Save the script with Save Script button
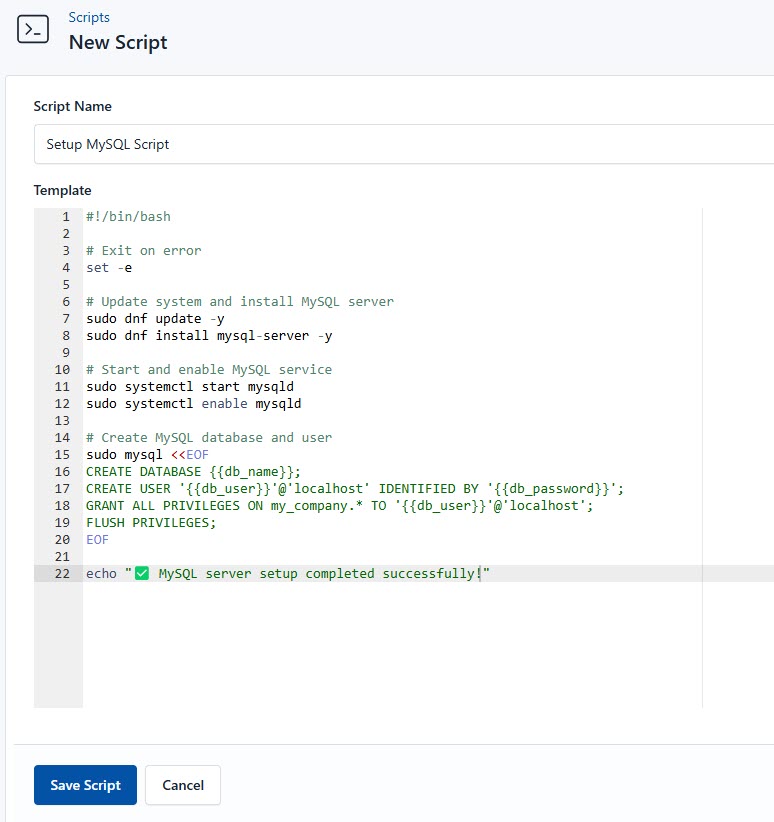 (x=85, y=785)
